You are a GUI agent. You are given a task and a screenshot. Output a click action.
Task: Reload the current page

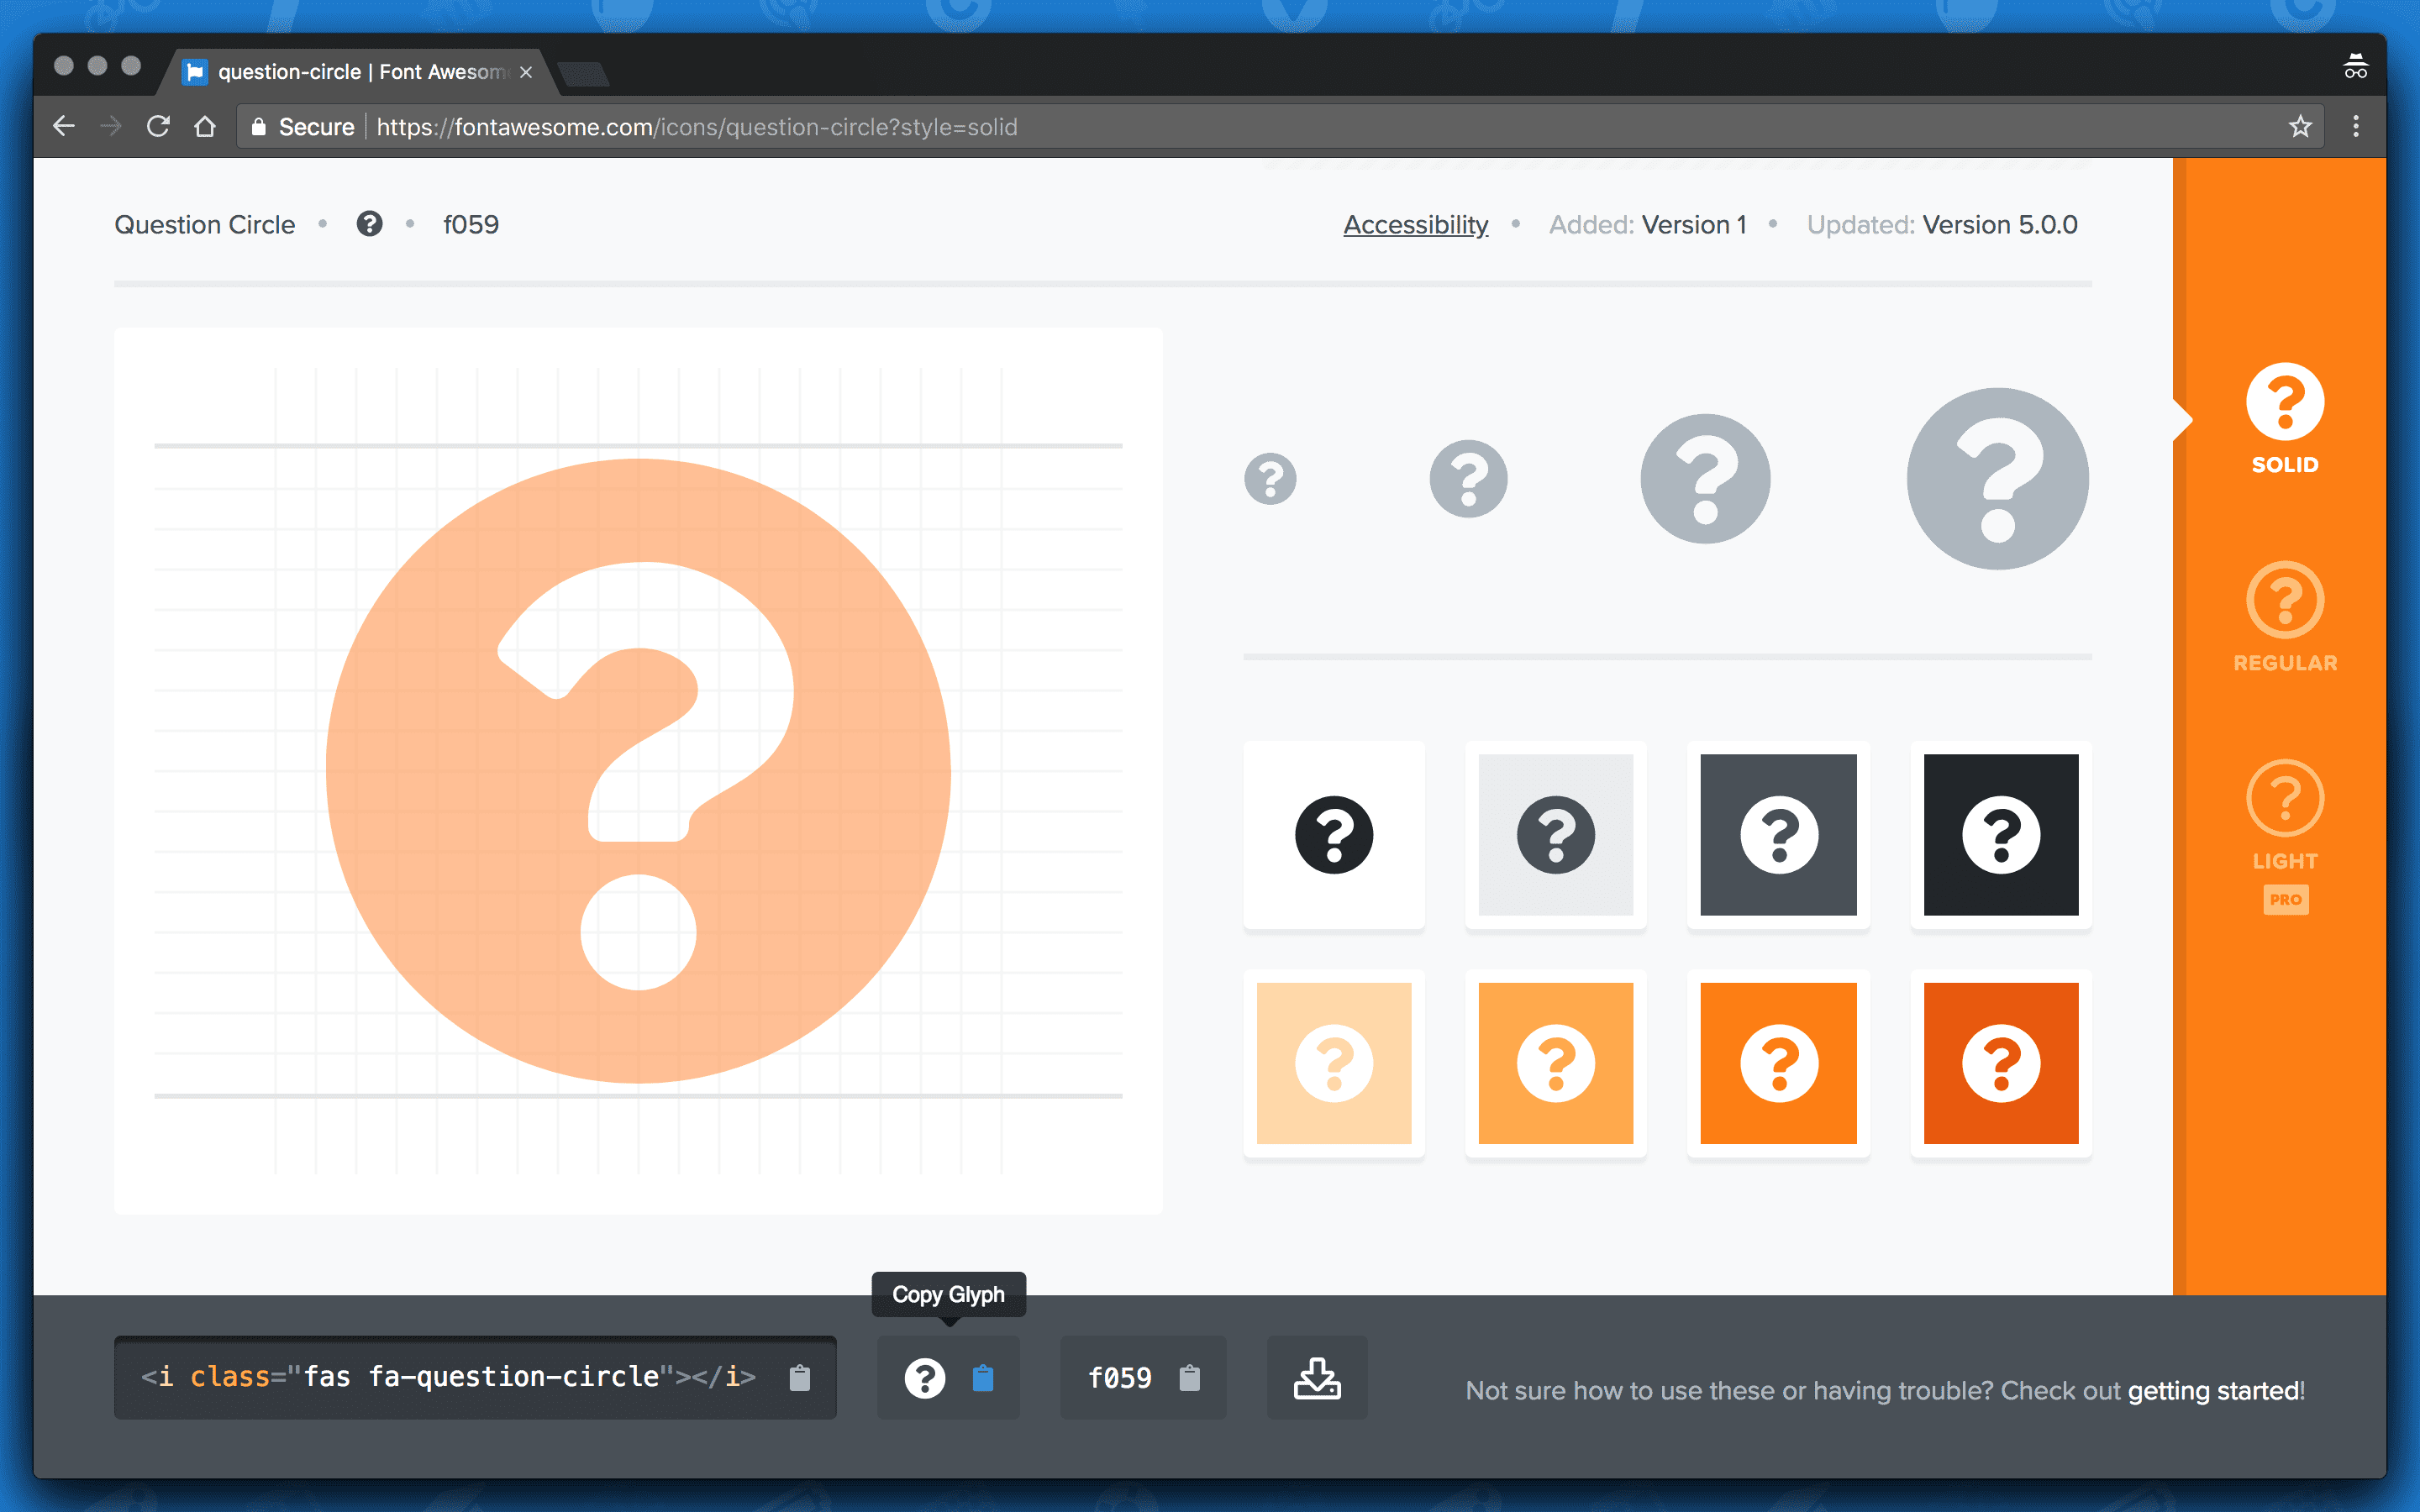[158, 126]
